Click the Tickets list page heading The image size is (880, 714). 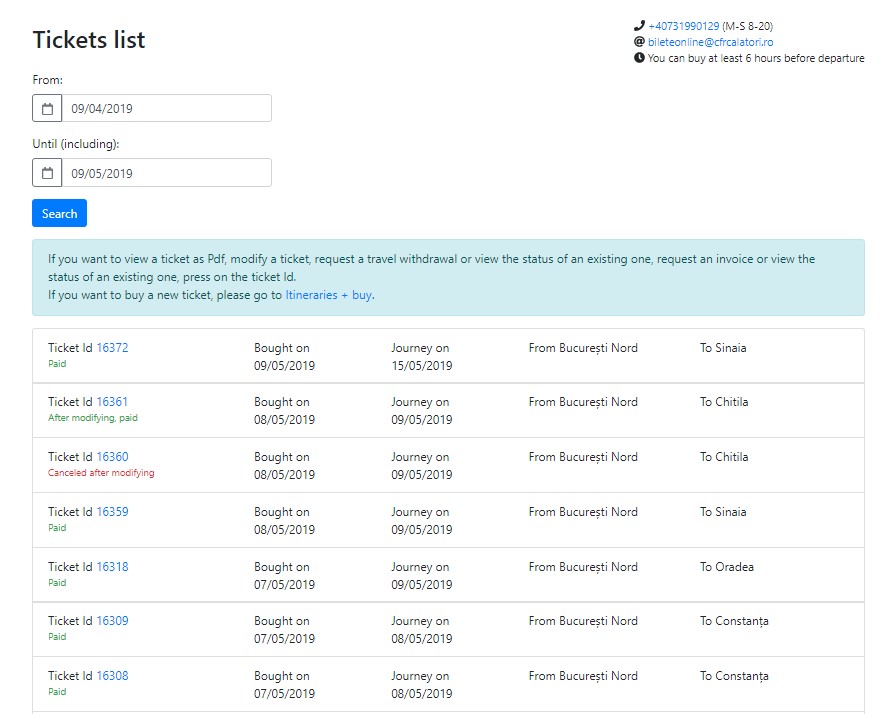pos(89,40)
